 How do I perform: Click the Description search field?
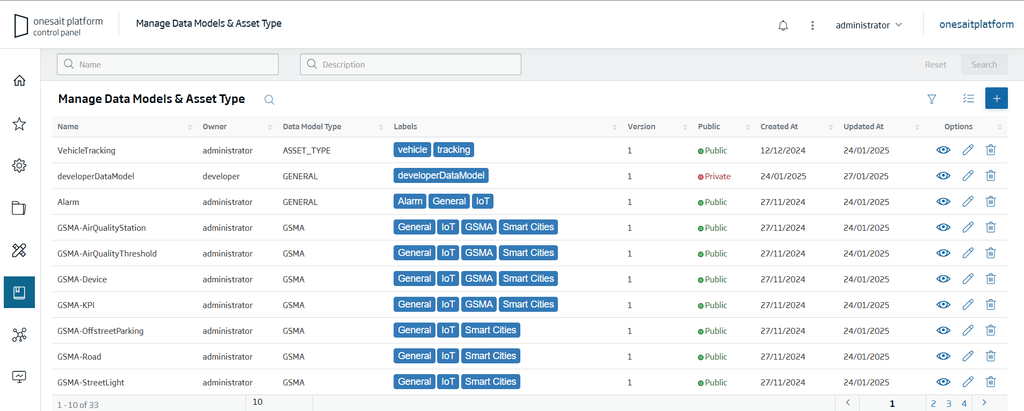(x=410, y=65)
